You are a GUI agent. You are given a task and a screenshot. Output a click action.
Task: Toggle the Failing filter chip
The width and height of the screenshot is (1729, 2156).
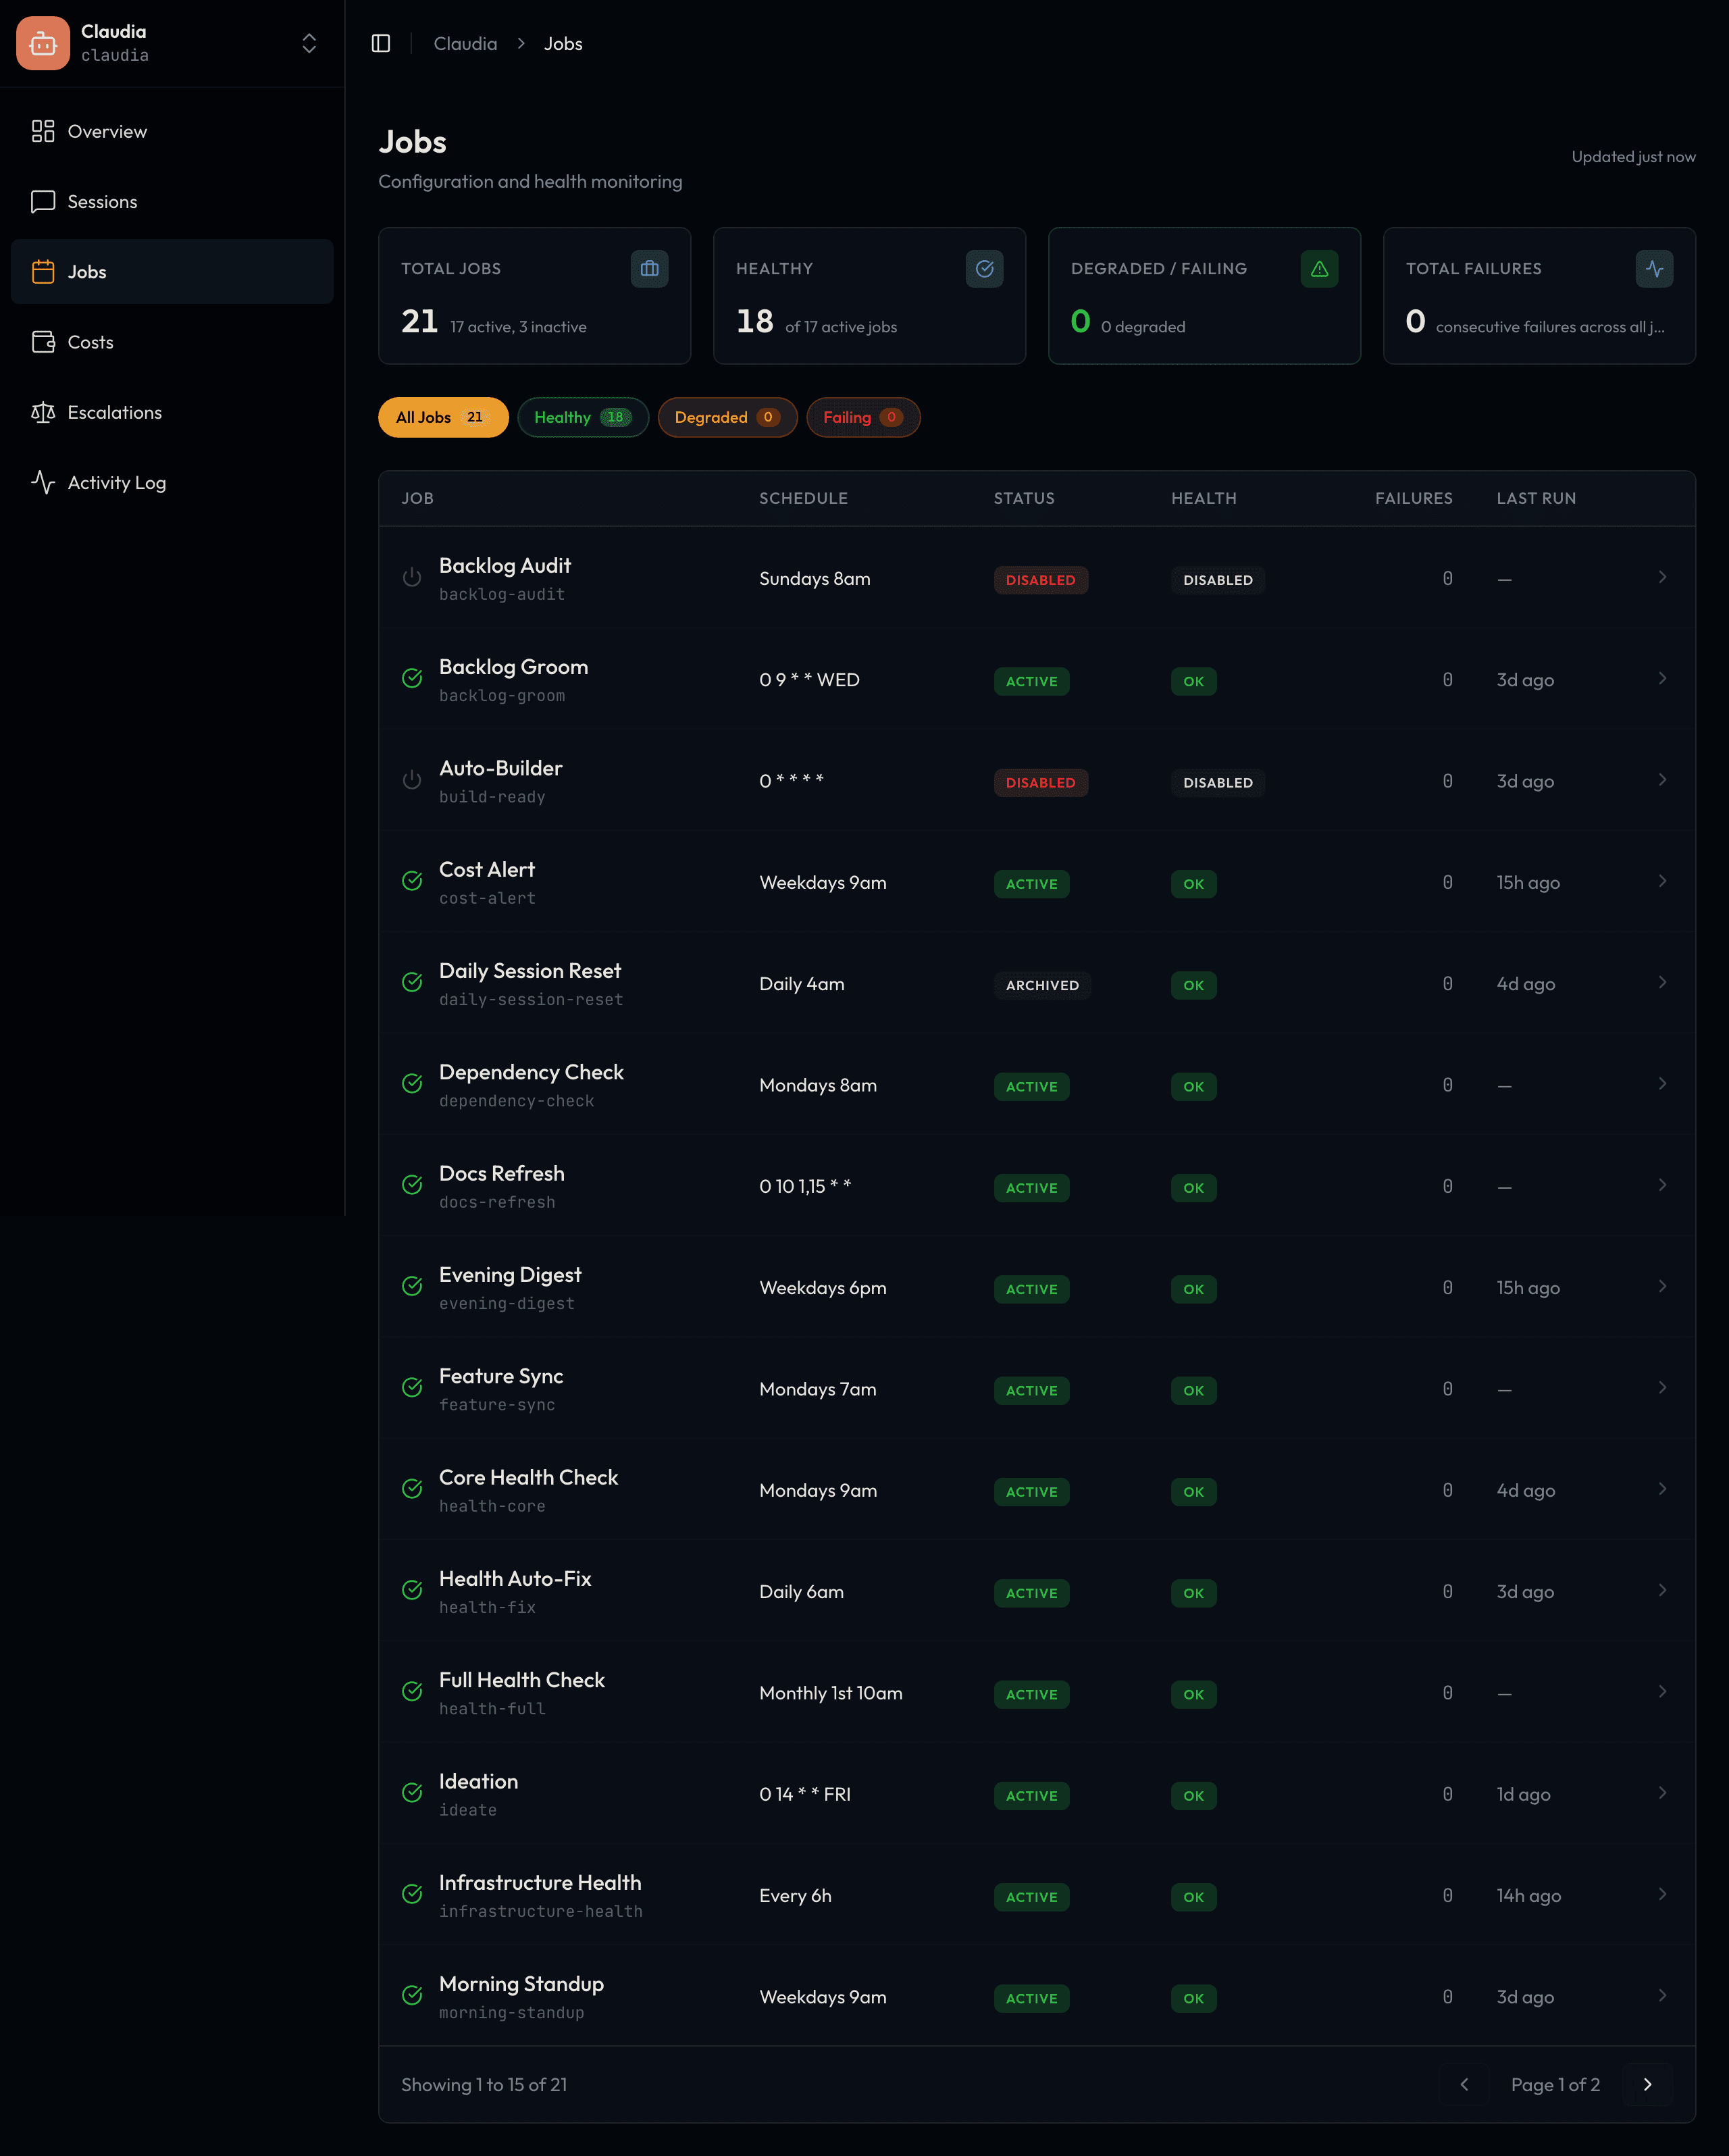click(x=862, y=417)
